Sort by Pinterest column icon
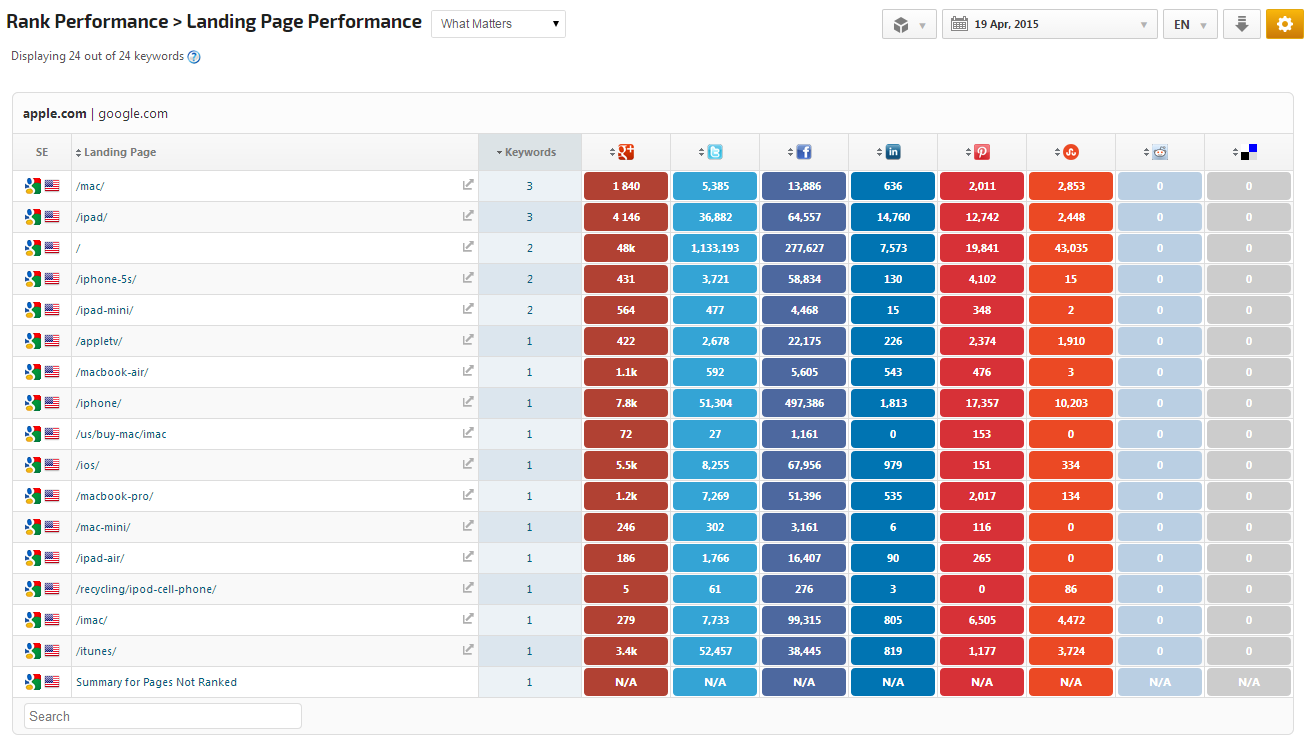1307x743 pixels. 981,152
